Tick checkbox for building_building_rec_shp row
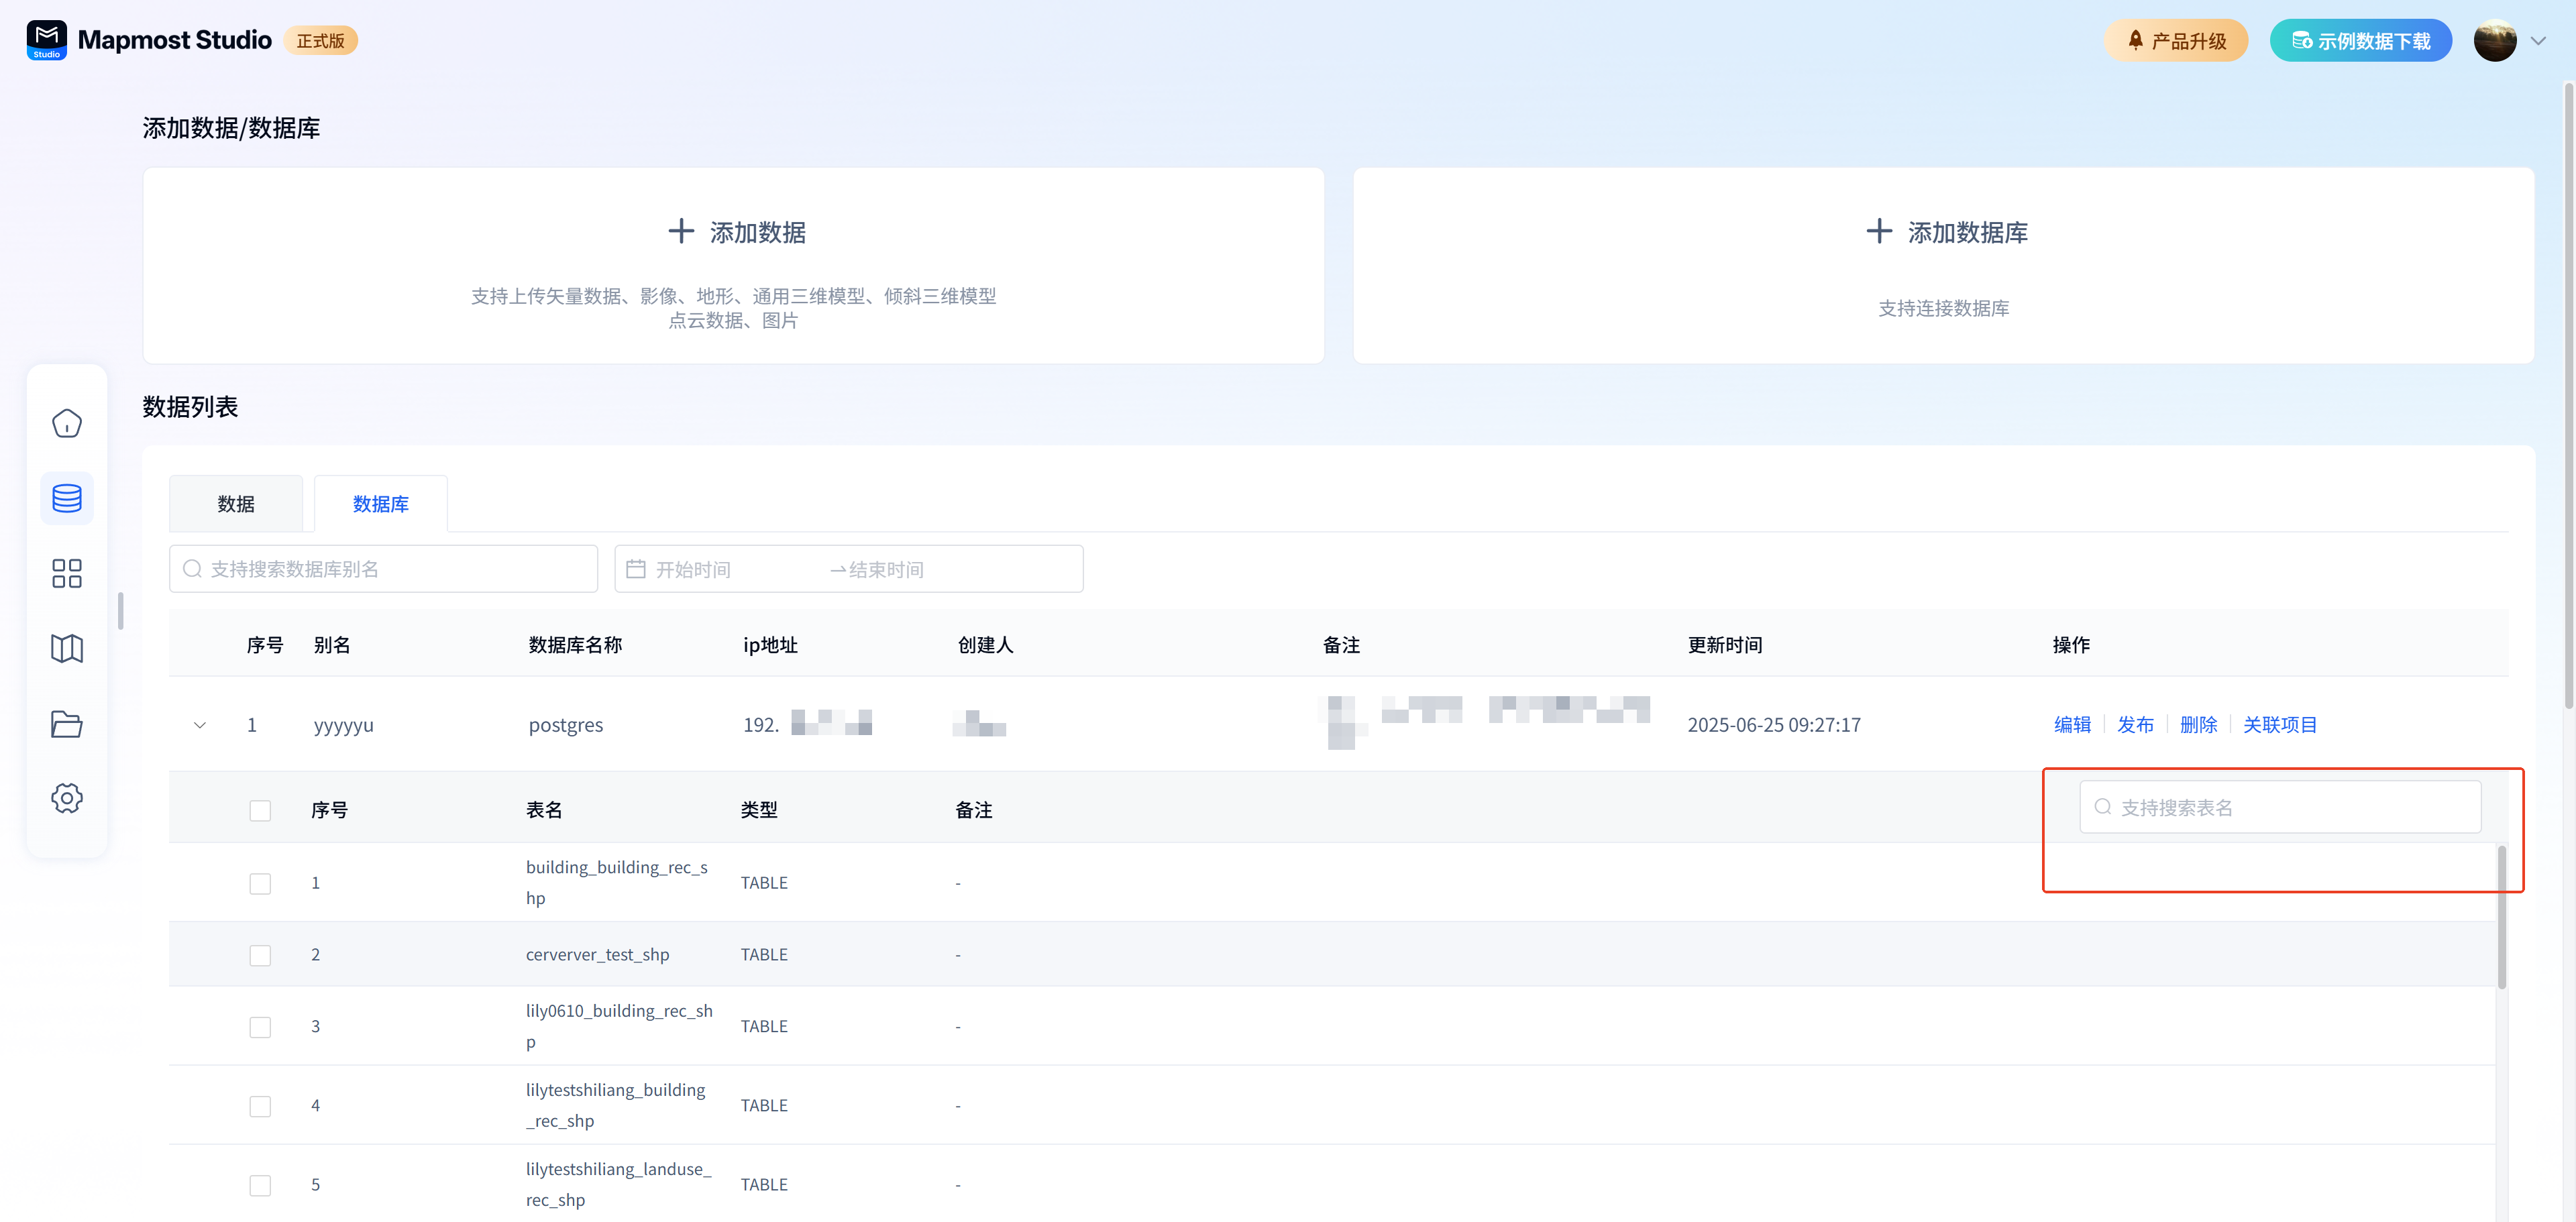The width and height of the screenshot is (2576, 1222). point(260,883)
